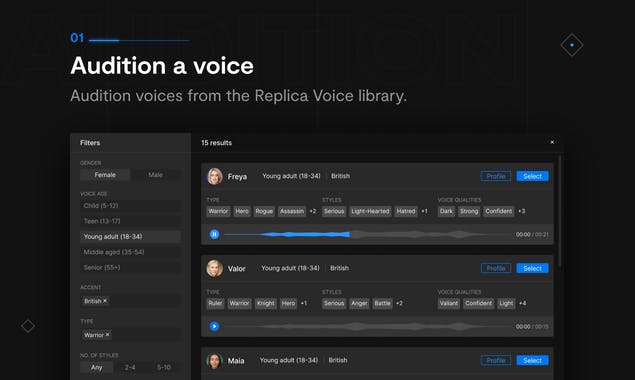The width and height of the screenshot is (635, 380).
Task: Click the Anger style tag
Action: coord(359,303)
